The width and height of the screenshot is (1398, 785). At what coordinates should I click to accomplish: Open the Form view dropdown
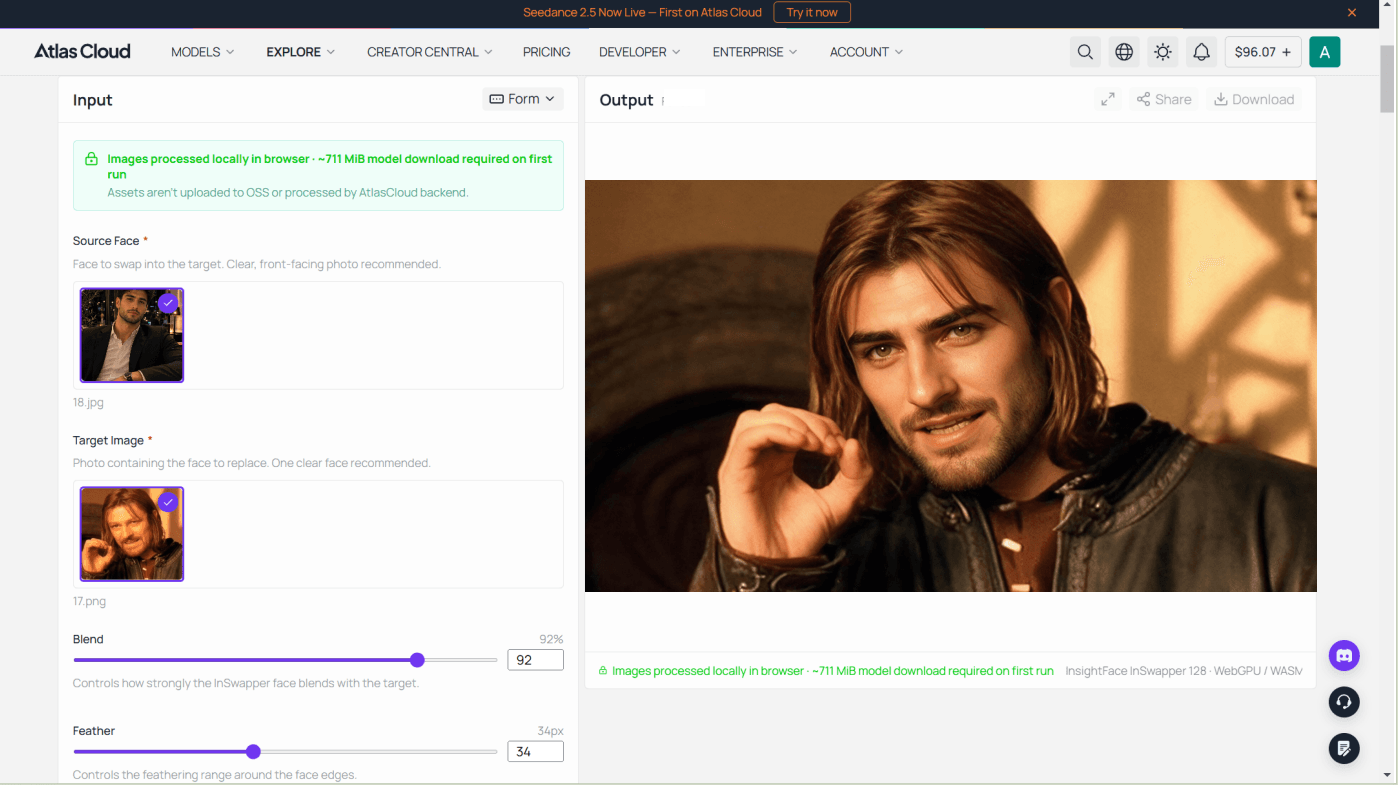click(x=523, y=99)
